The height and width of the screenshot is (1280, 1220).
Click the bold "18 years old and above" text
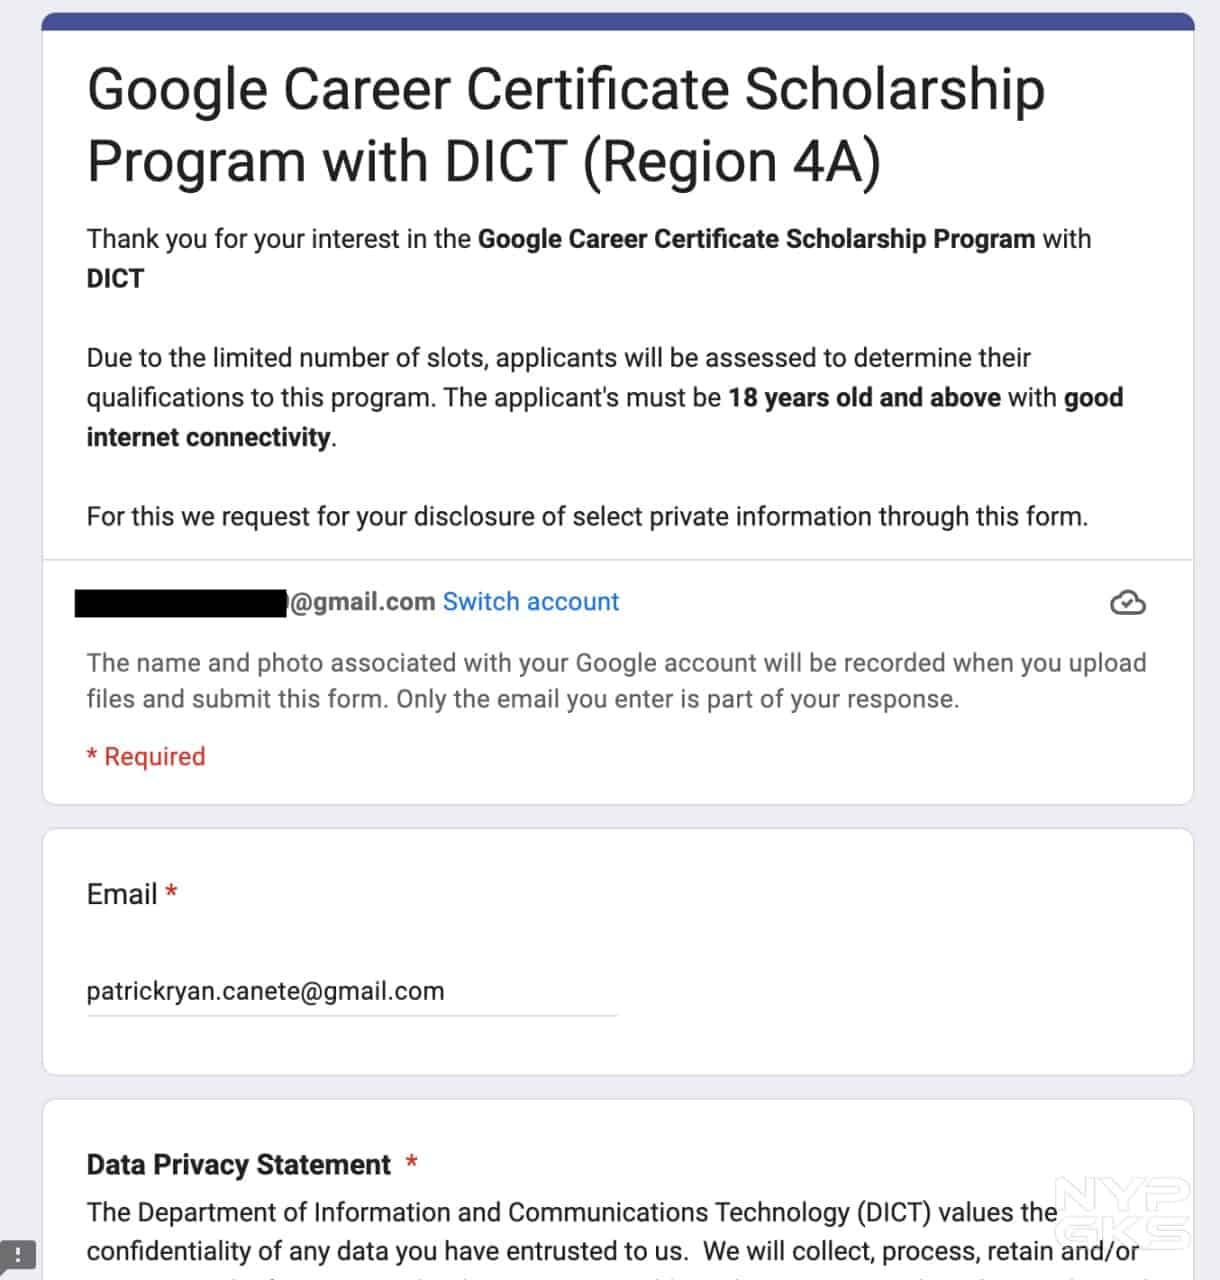(864, 398)
